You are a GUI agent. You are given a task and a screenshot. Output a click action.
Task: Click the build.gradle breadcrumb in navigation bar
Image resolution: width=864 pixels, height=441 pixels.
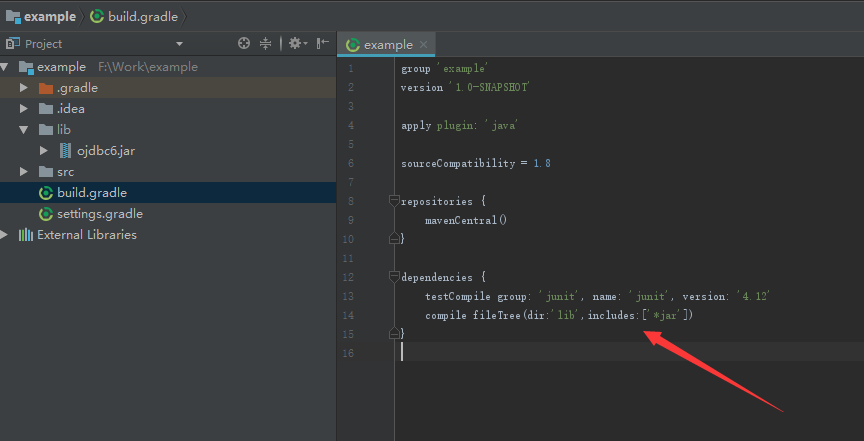(137, 17)
